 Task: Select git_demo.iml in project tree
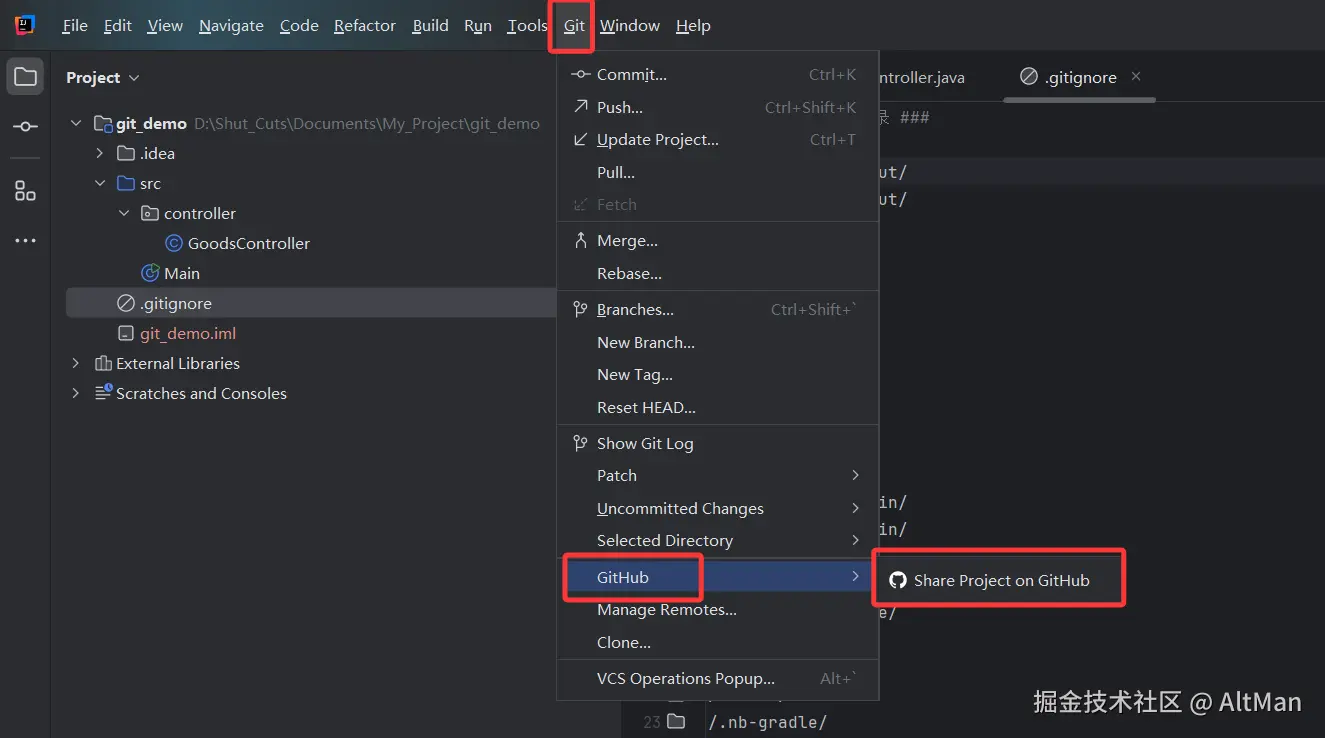[188, 333]
